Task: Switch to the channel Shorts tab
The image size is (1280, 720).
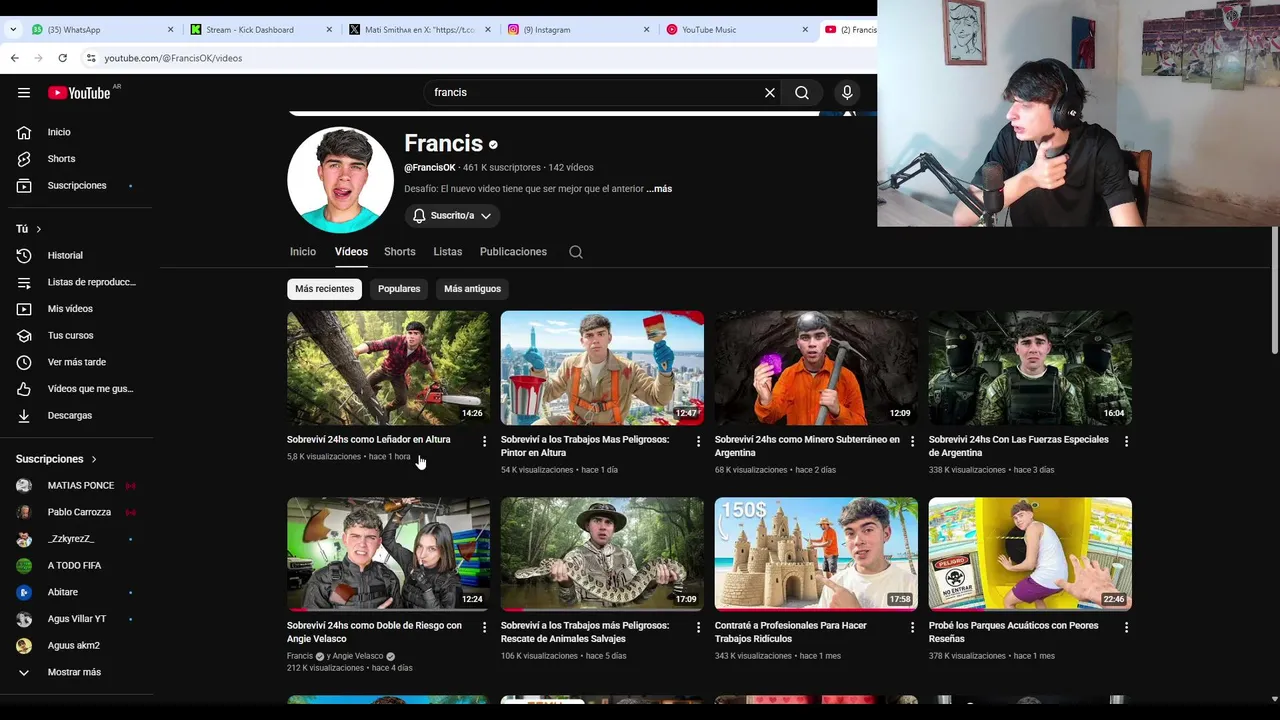Action: [400, 252]
